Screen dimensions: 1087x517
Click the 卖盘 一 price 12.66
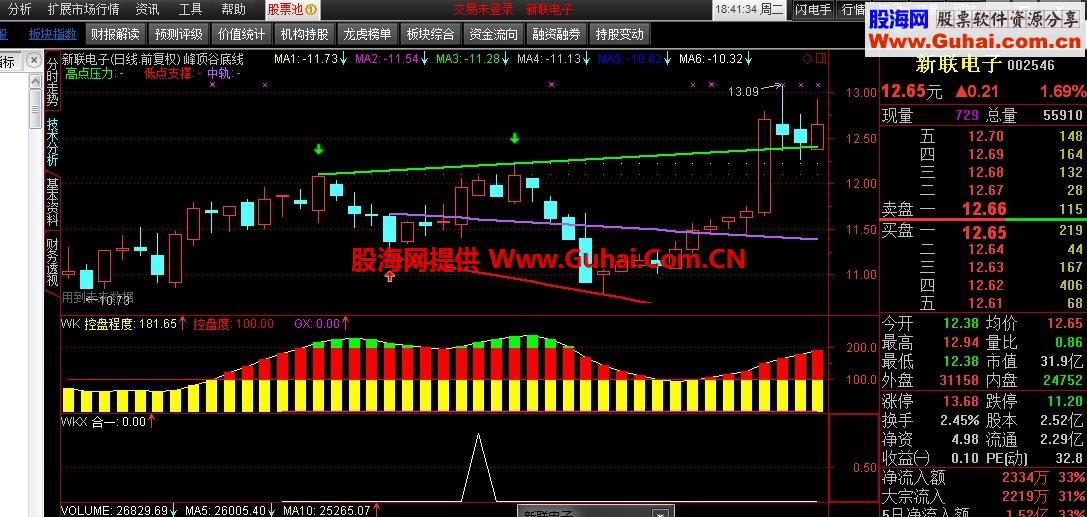point(984,209)
